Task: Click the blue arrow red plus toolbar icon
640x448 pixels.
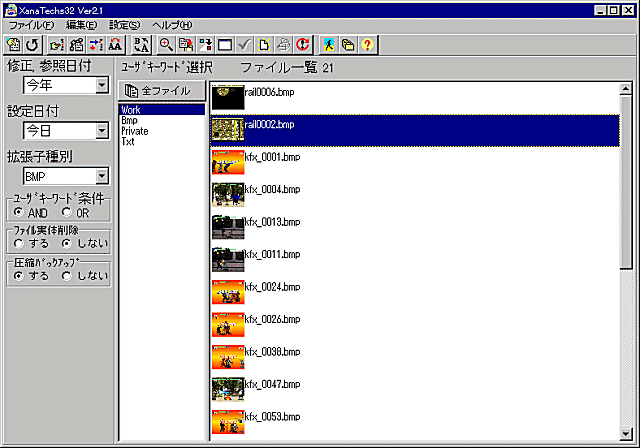Action: 96,44
